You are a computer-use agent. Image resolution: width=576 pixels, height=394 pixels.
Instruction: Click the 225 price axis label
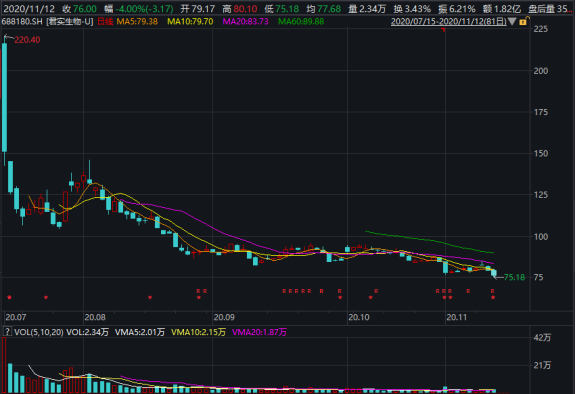[x=540, y=29]
